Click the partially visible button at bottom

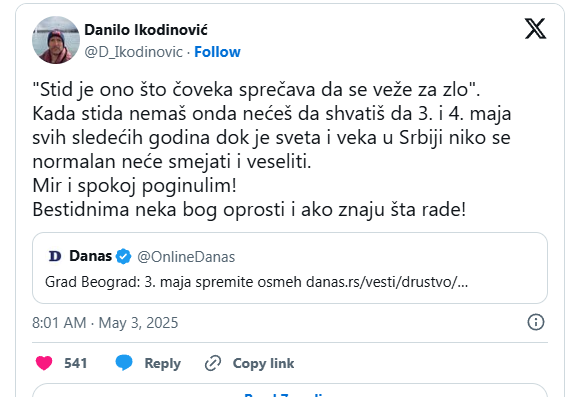tap(290, 390)
